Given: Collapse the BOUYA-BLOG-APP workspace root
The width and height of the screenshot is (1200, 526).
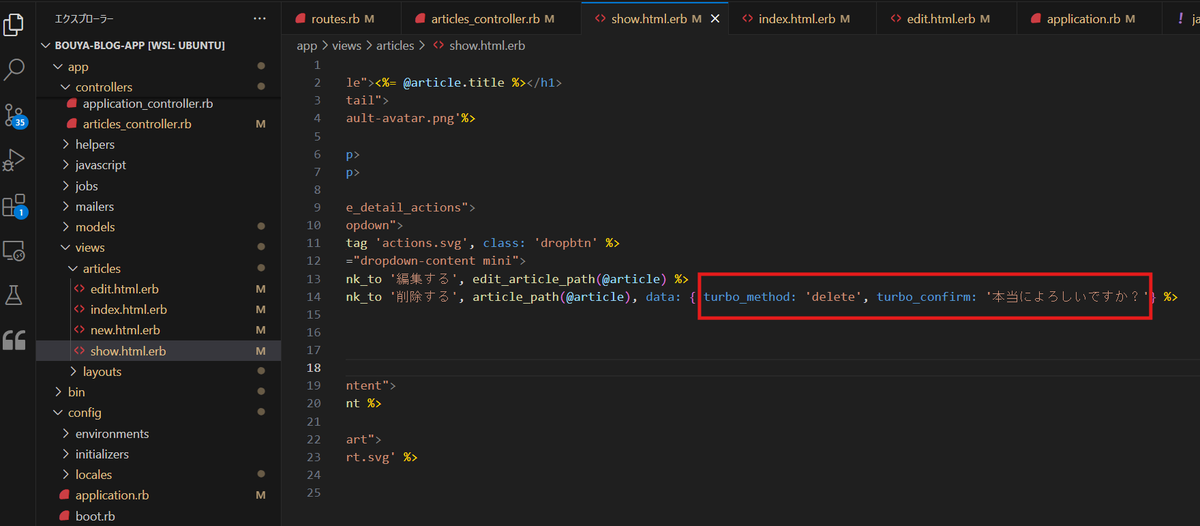Looking at the screenshot, I should (x=44, y=46).
